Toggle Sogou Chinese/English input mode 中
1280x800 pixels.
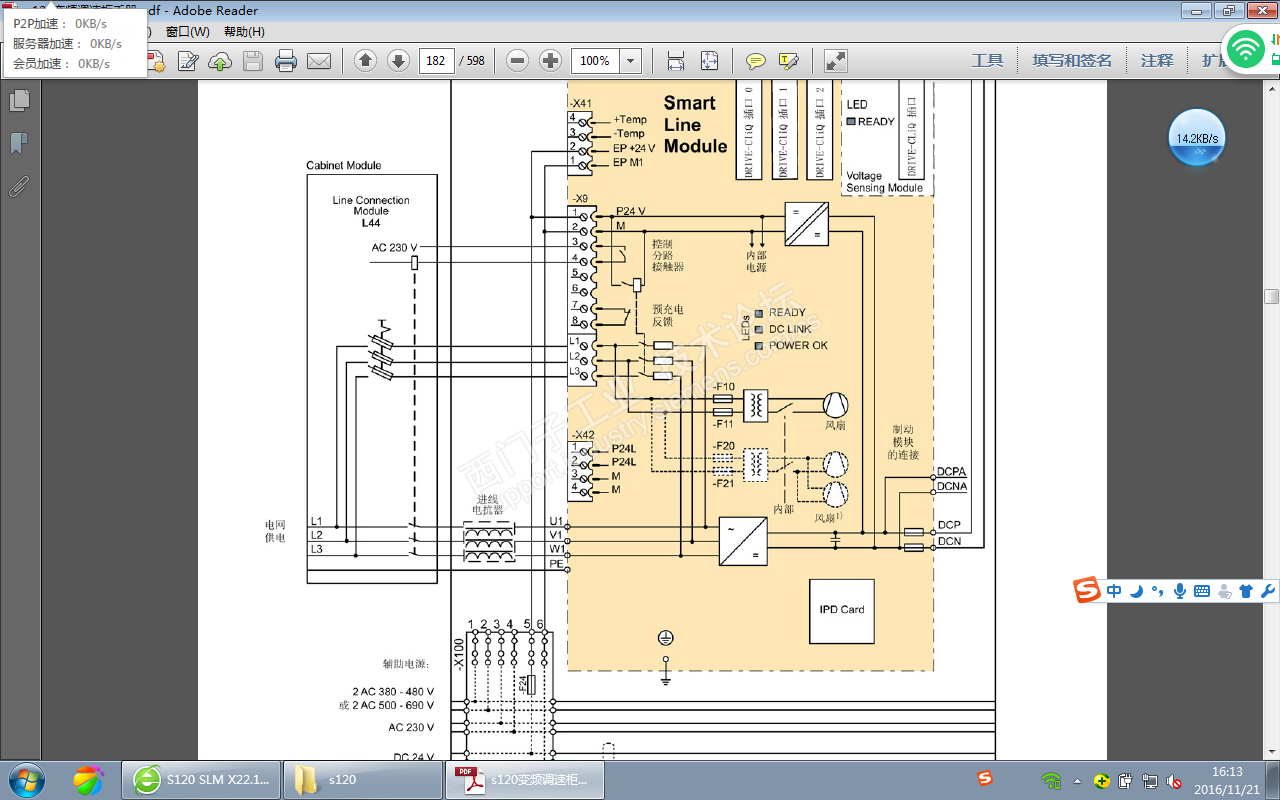(1114, 591)
